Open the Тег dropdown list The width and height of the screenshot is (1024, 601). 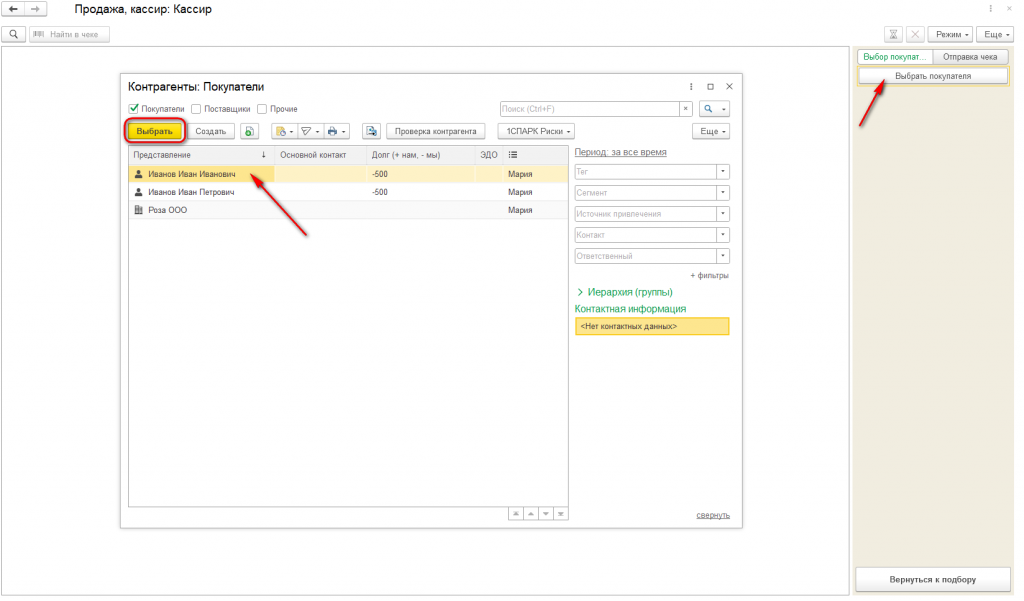(x=723, y=172)
